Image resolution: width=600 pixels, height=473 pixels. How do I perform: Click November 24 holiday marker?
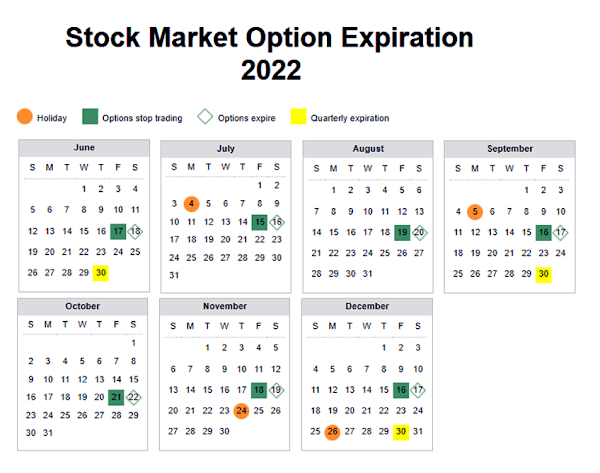(243, 409)
